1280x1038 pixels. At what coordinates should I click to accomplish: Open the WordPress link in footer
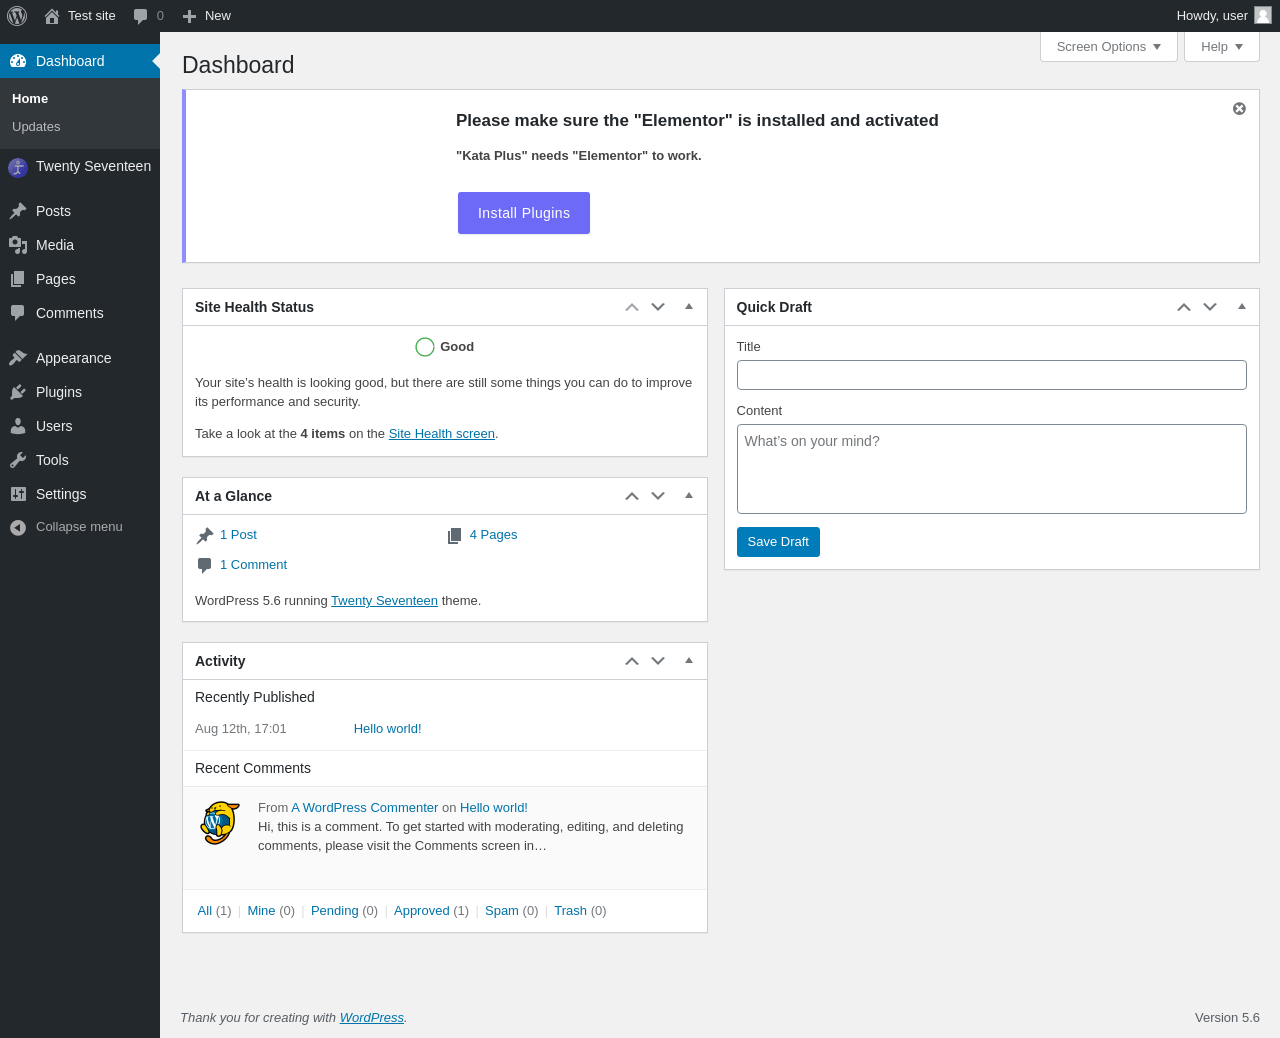coord(372,1018)
